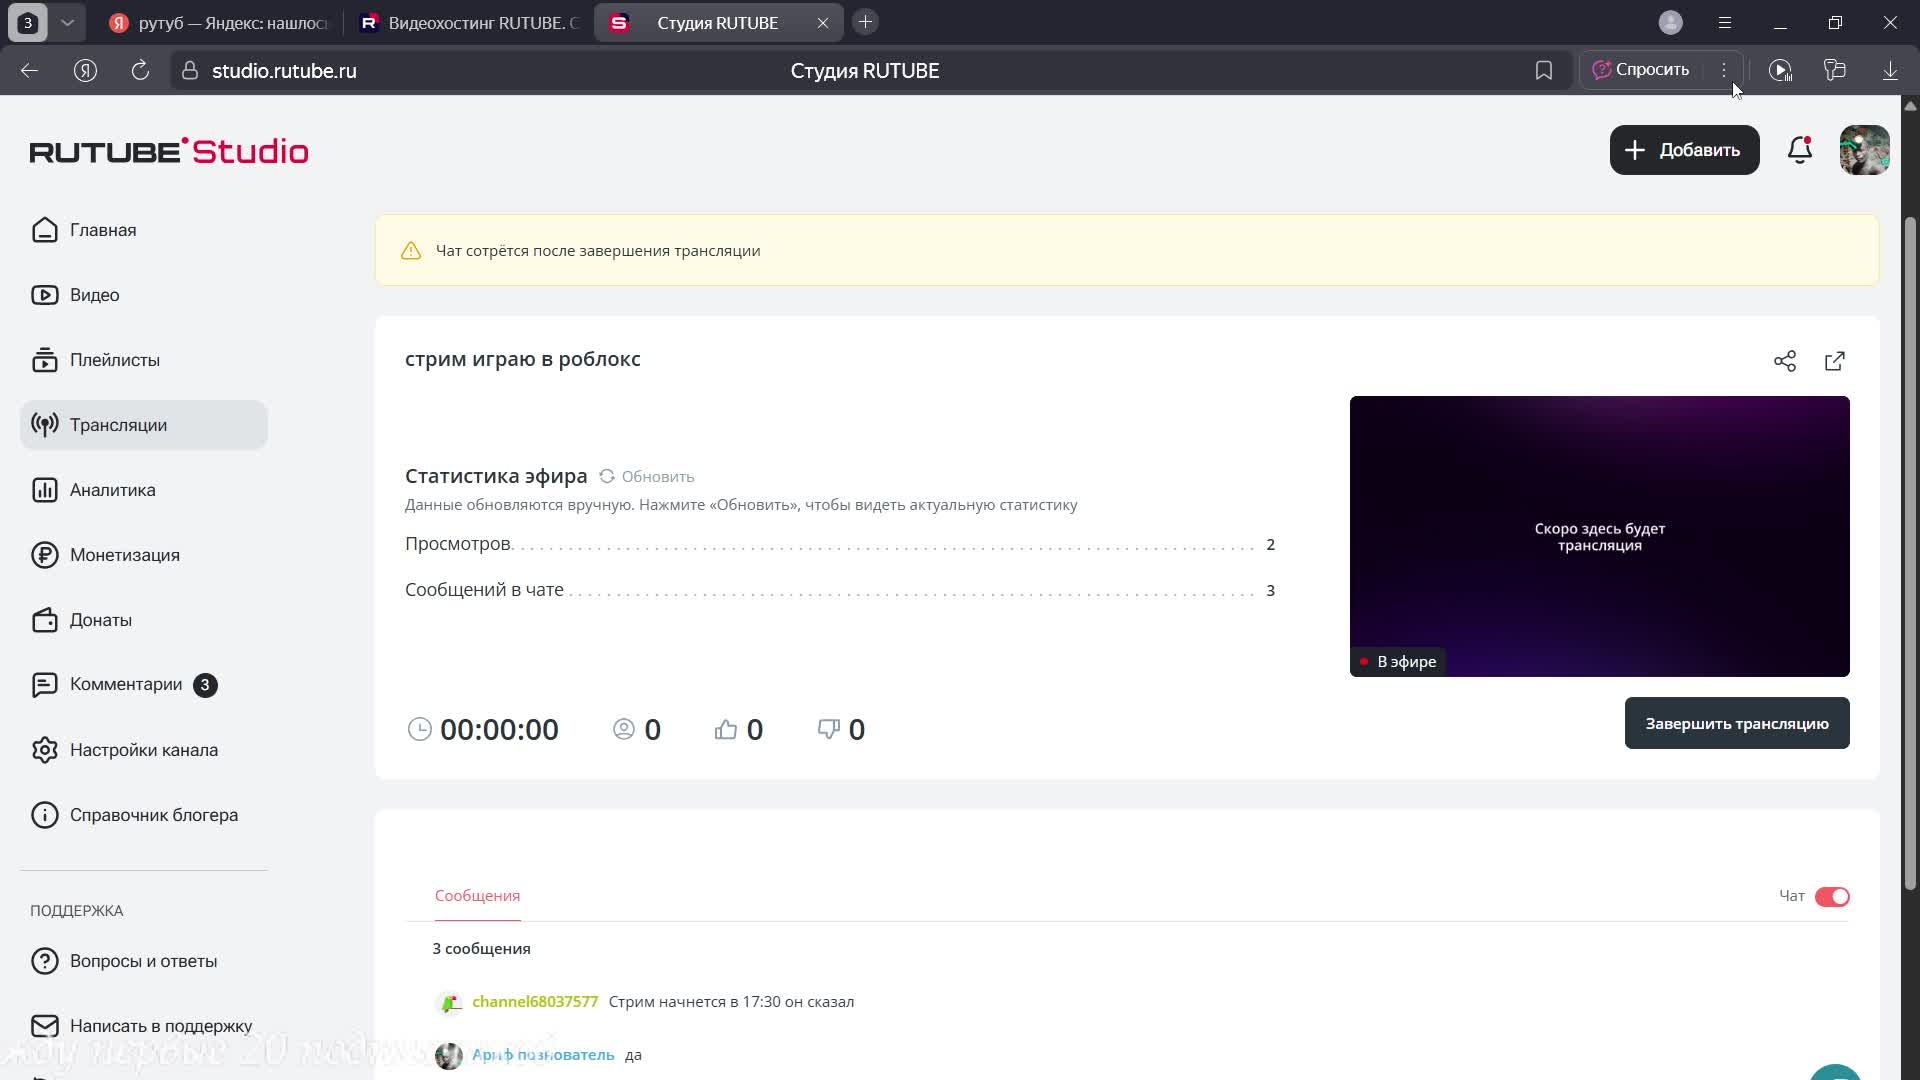The width and height of the screenshot is (1920, 1080).
Task: Reload page with browser refresh icon
Action: coord(140,70)
